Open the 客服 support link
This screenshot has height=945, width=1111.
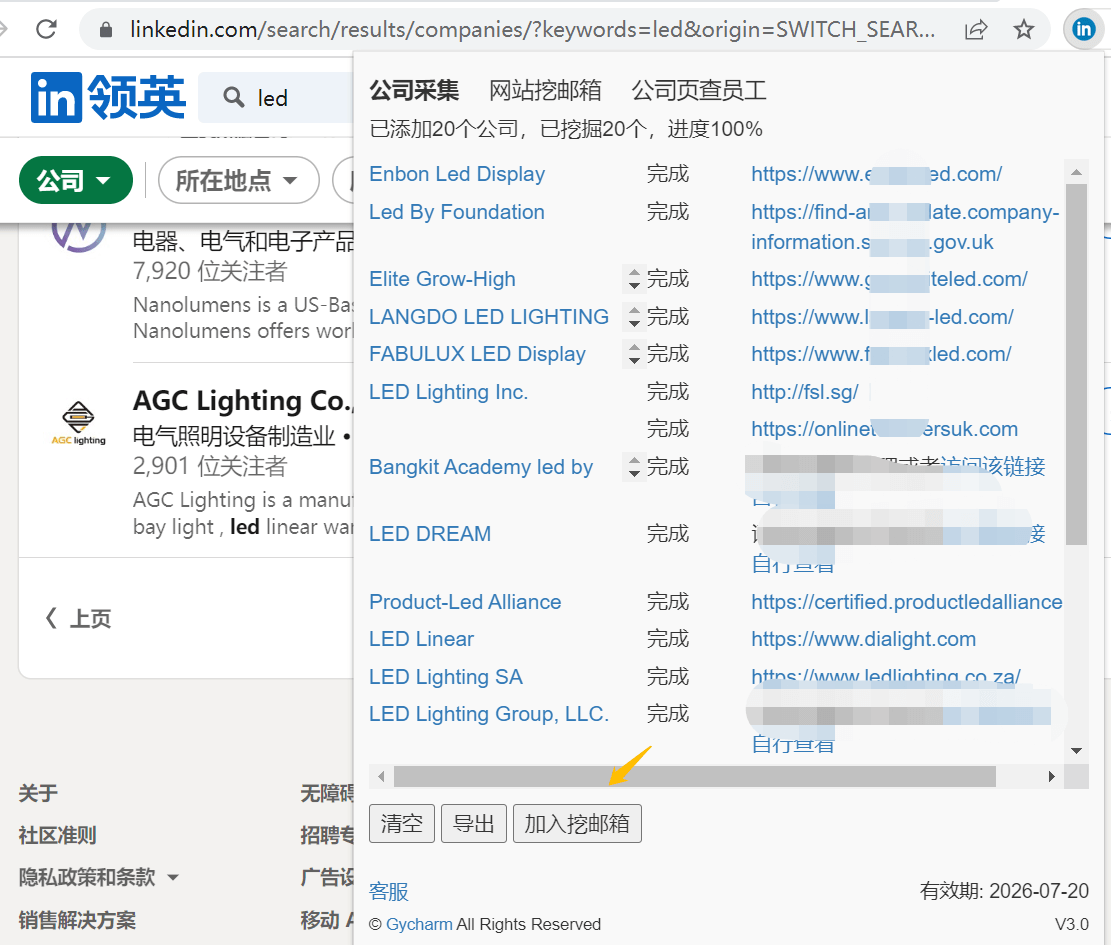389,891
